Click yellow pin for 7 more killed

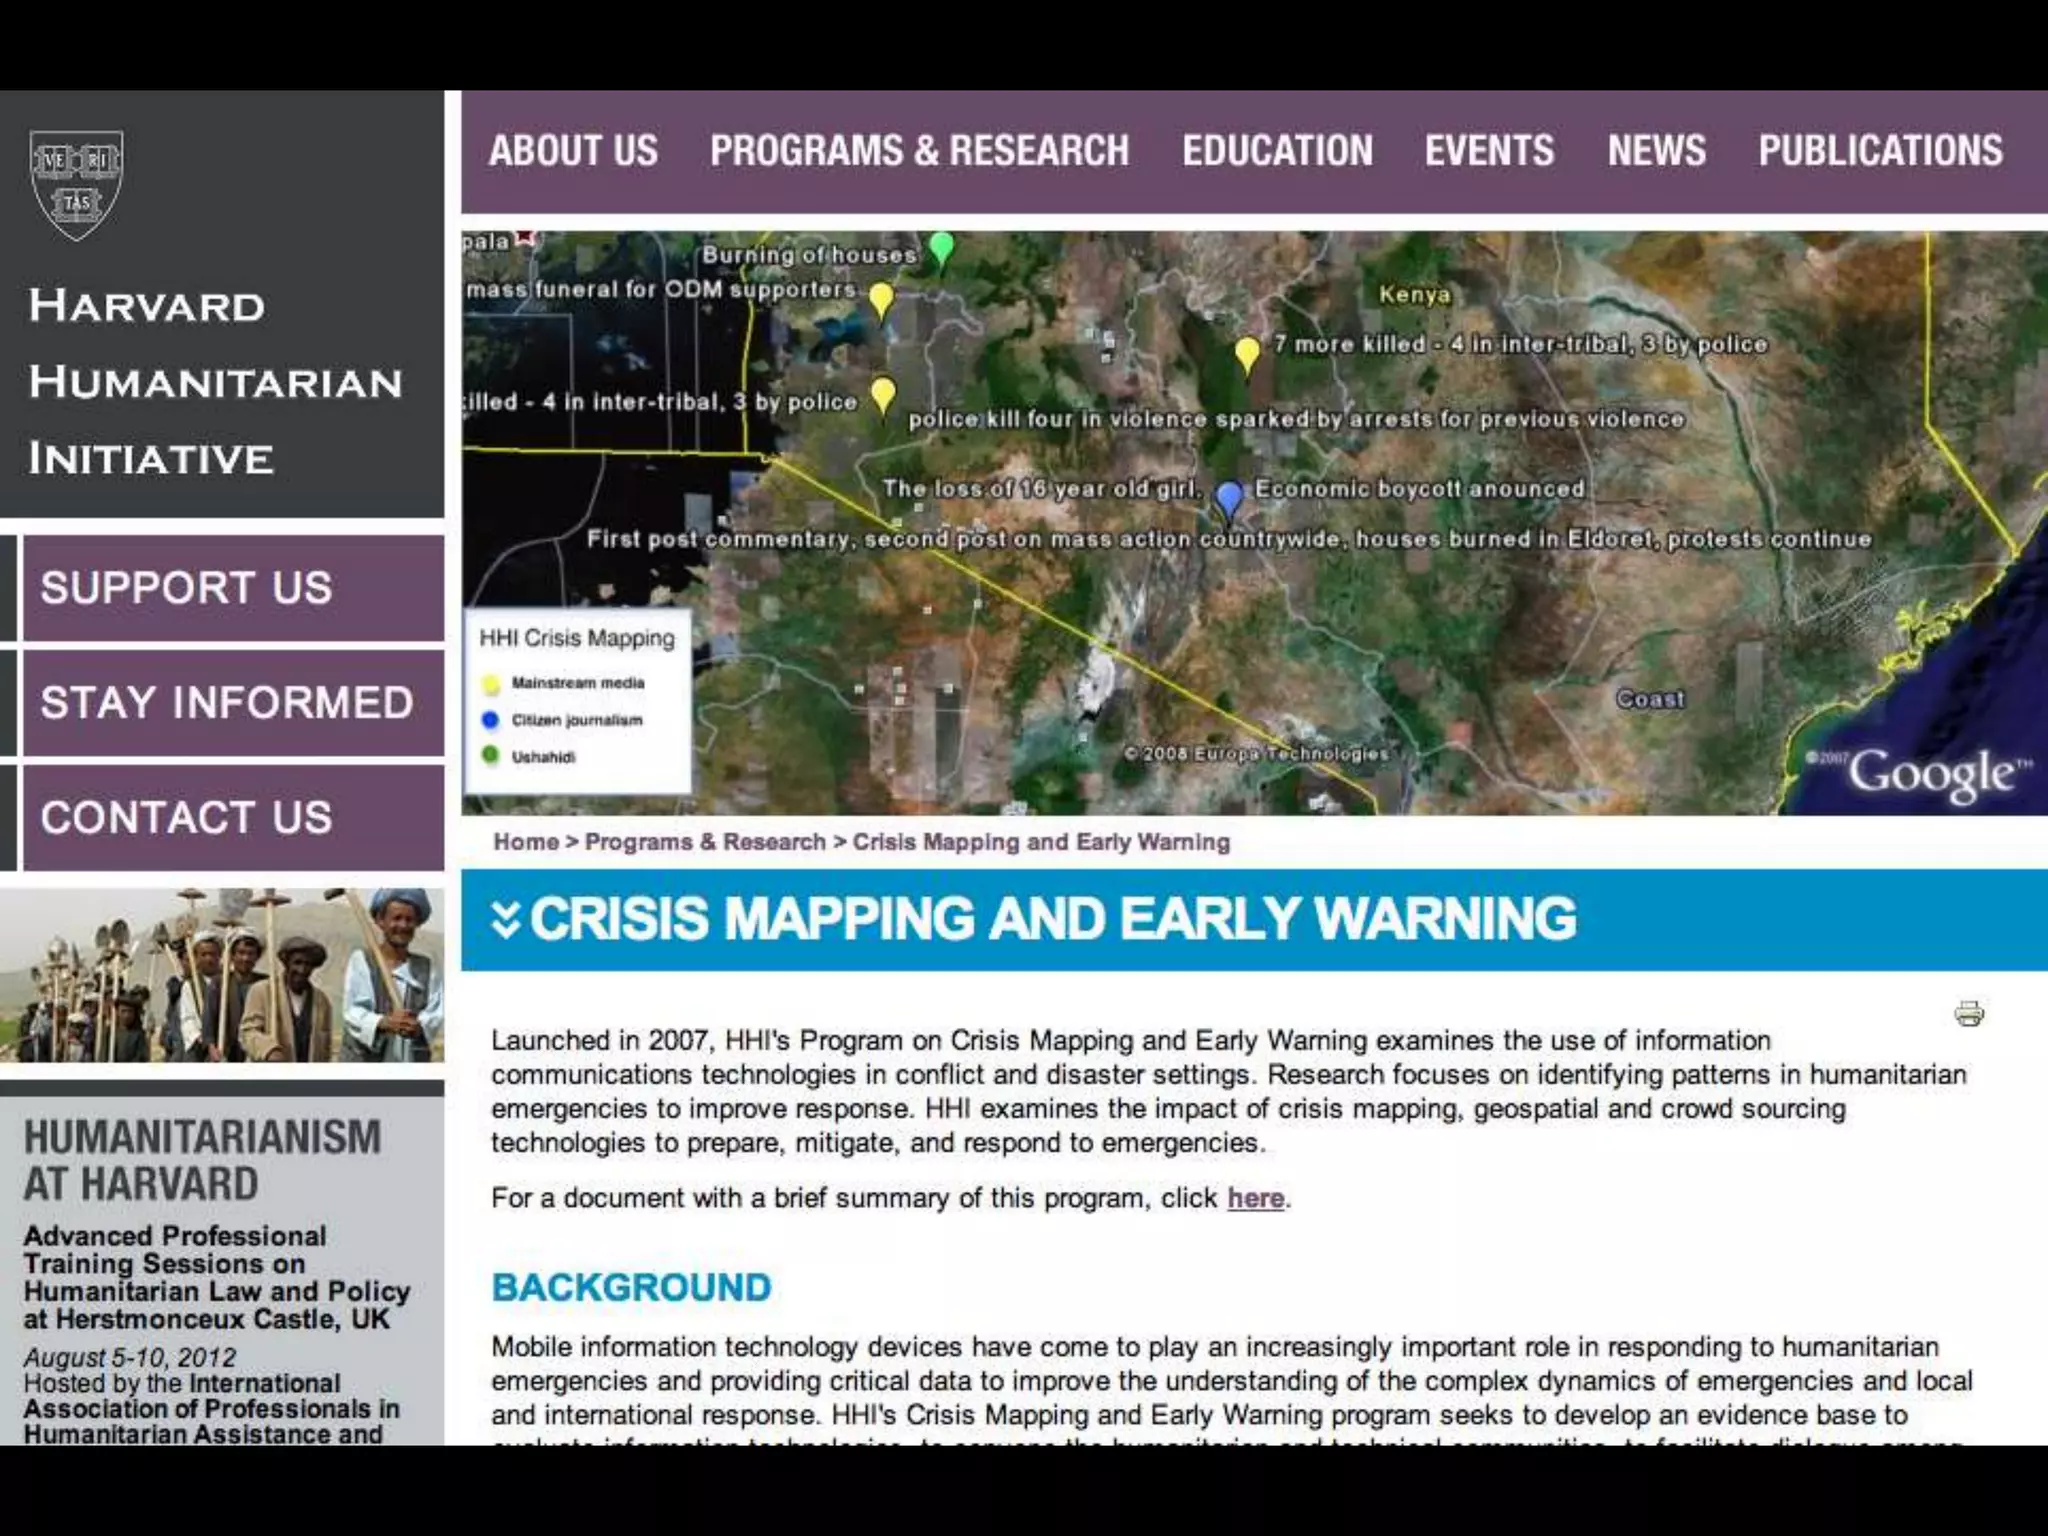click(1247, 353)
